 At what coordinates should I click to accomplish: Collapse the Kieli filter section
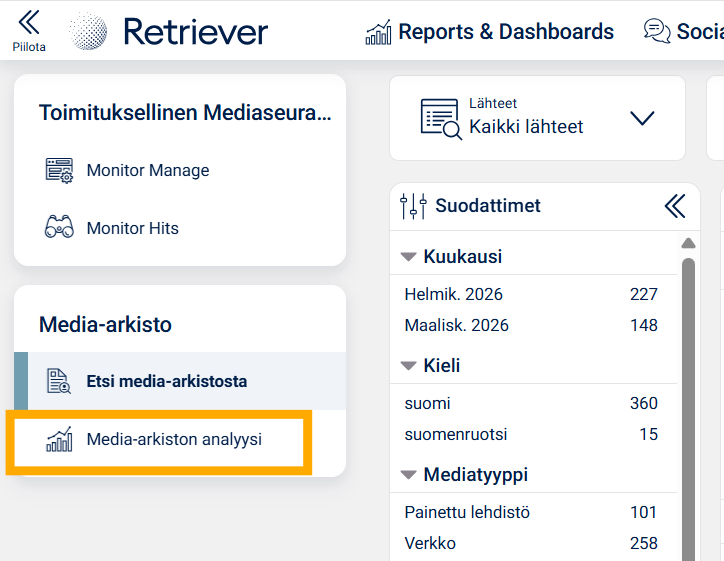408,366
